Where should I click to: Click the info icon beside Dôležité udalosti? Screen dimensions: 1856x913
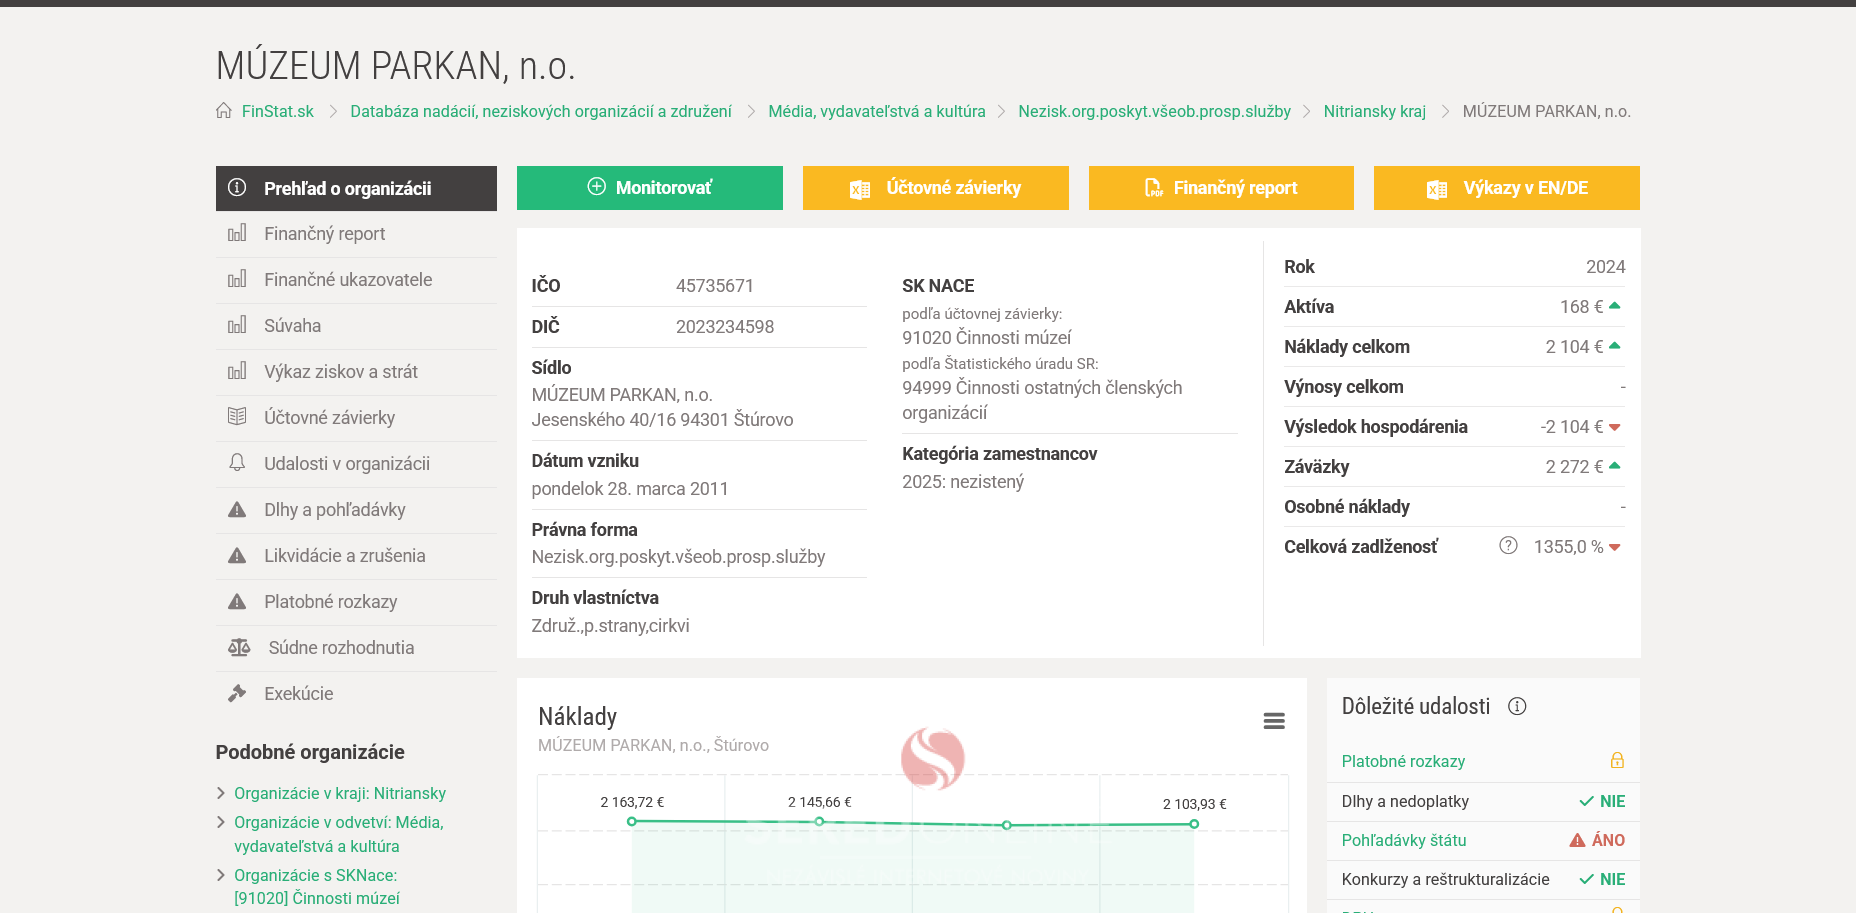[1517, 707]
